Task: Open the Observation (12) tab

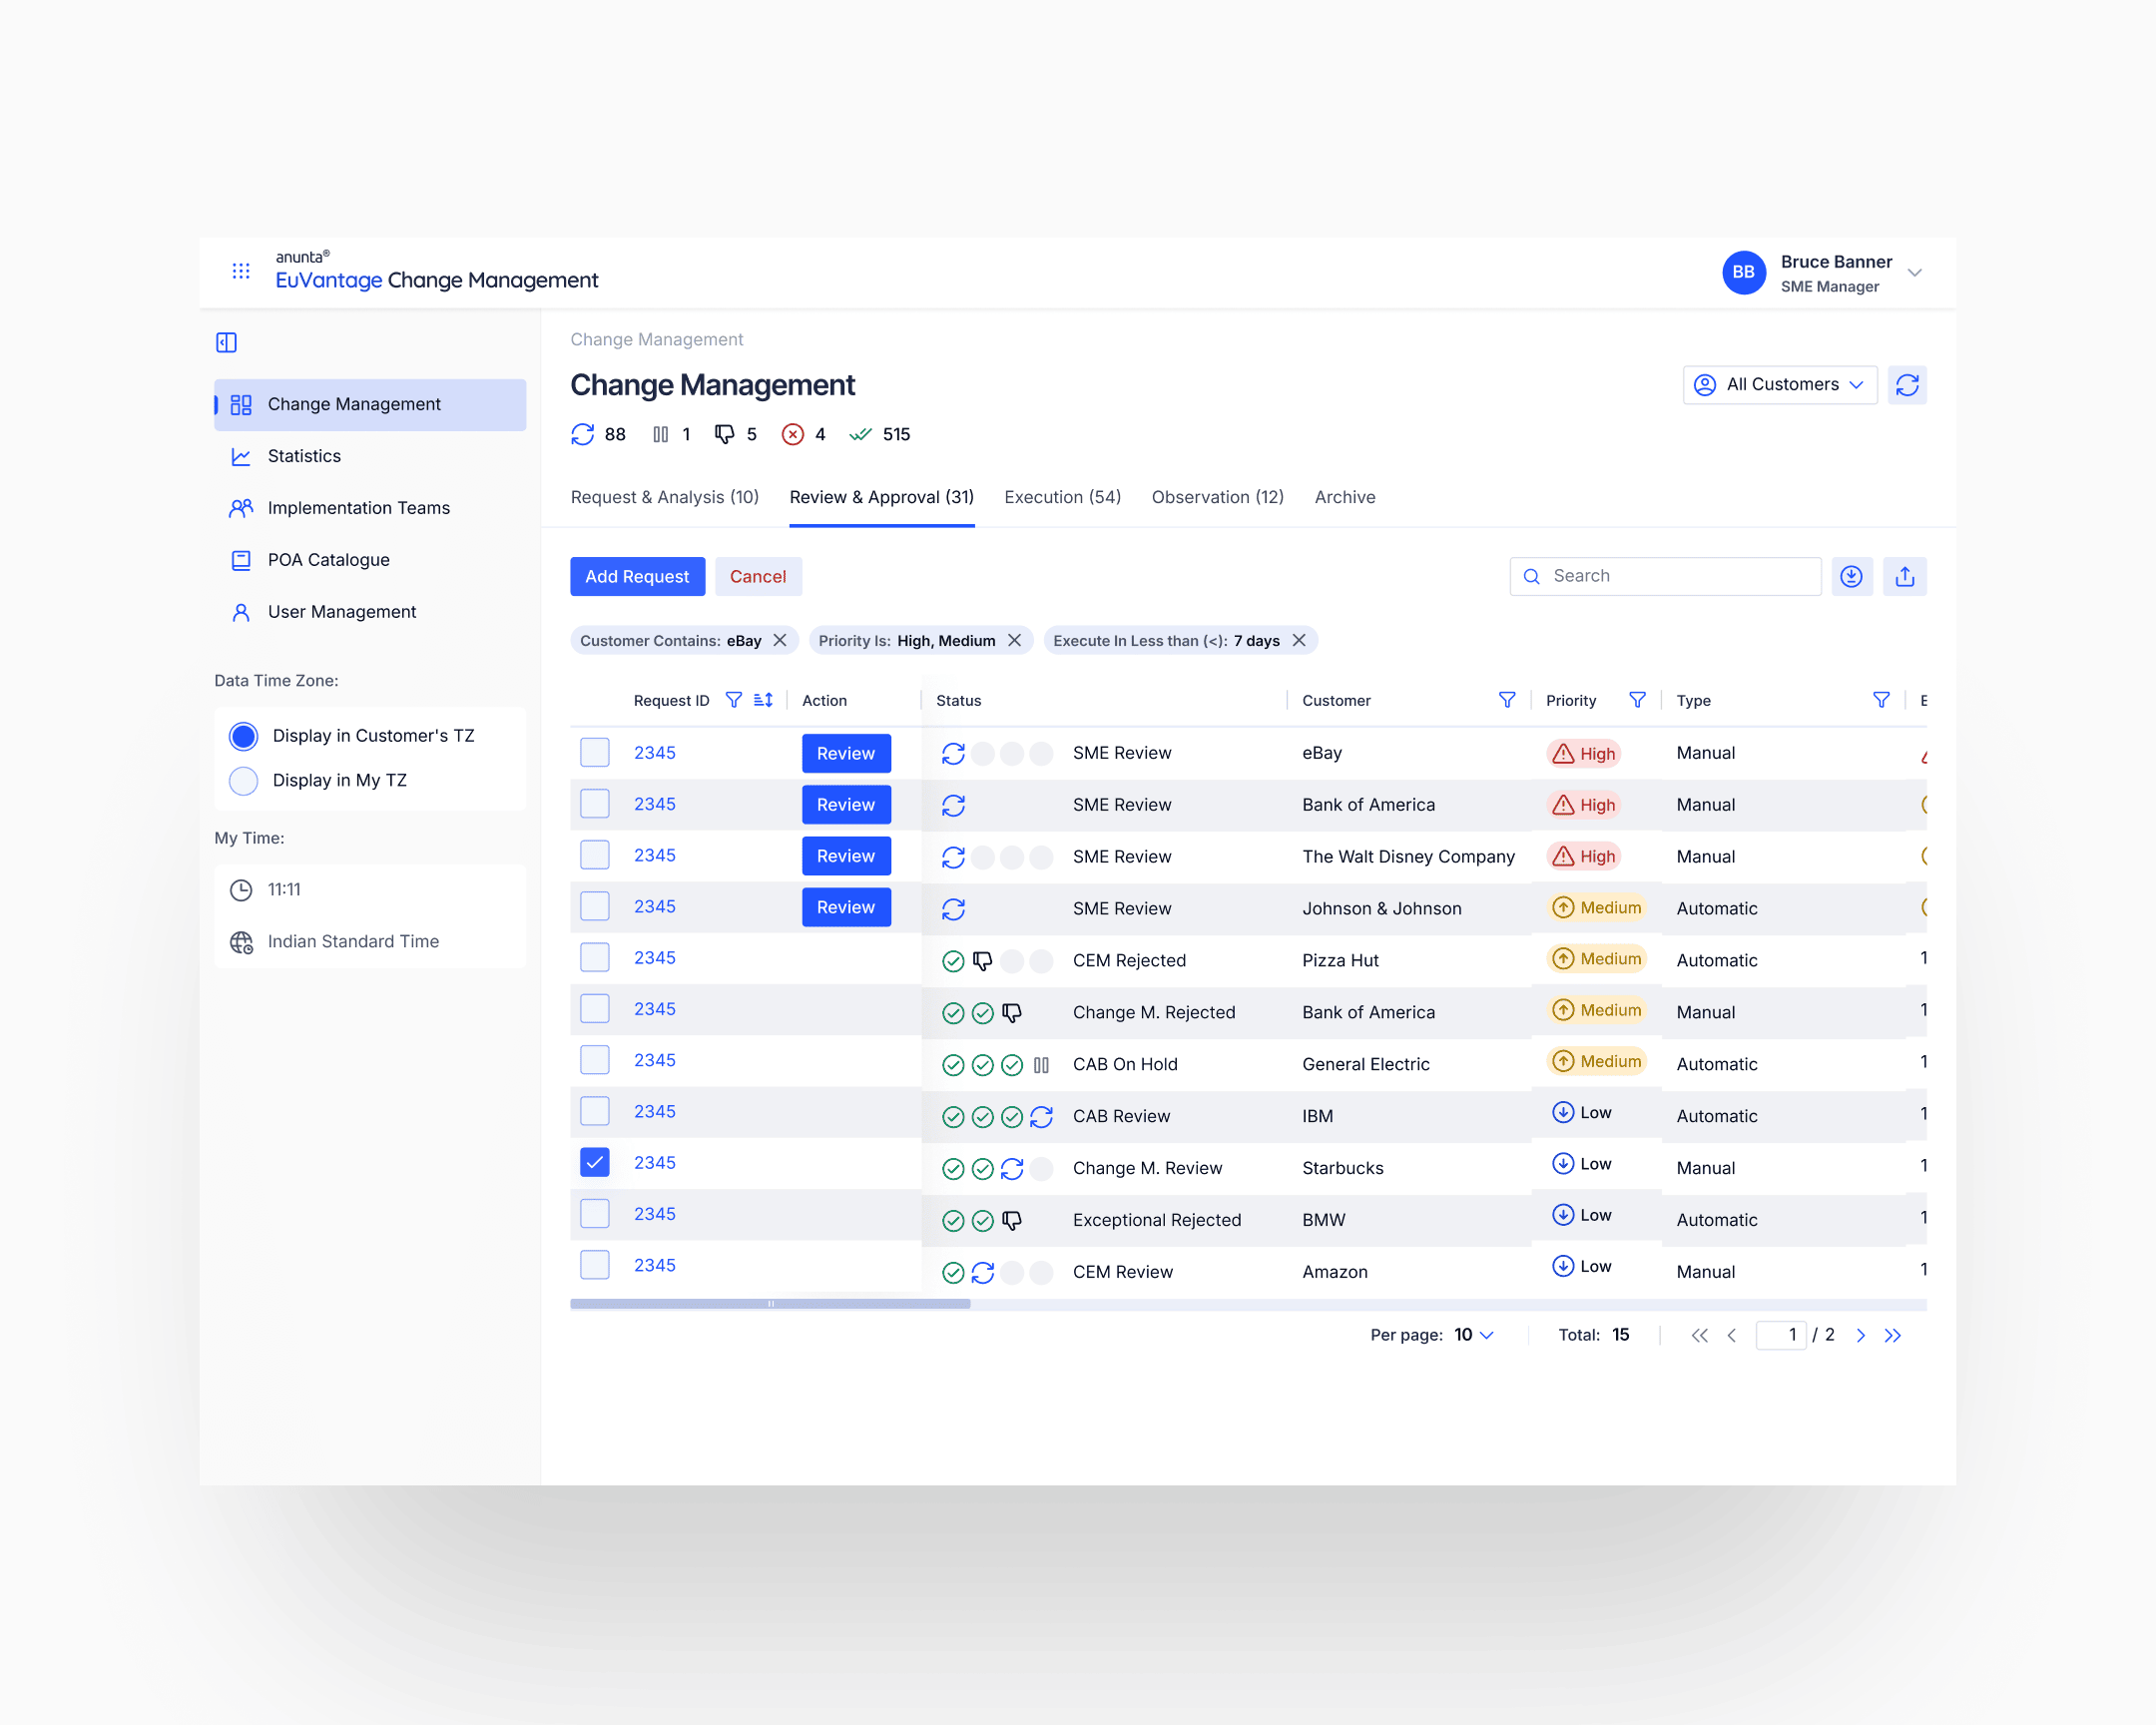Action: (1217, 497)
